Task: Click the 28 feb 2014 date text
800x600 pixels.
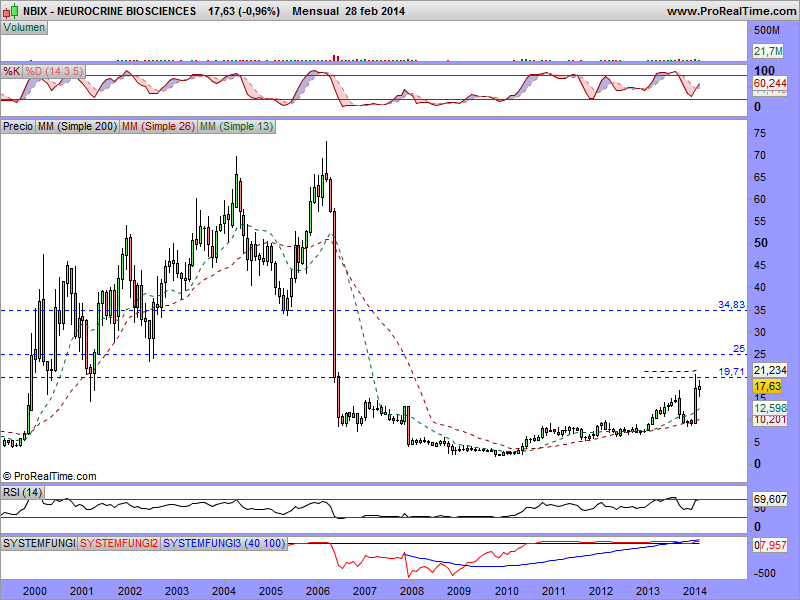Action: (375, 11)
